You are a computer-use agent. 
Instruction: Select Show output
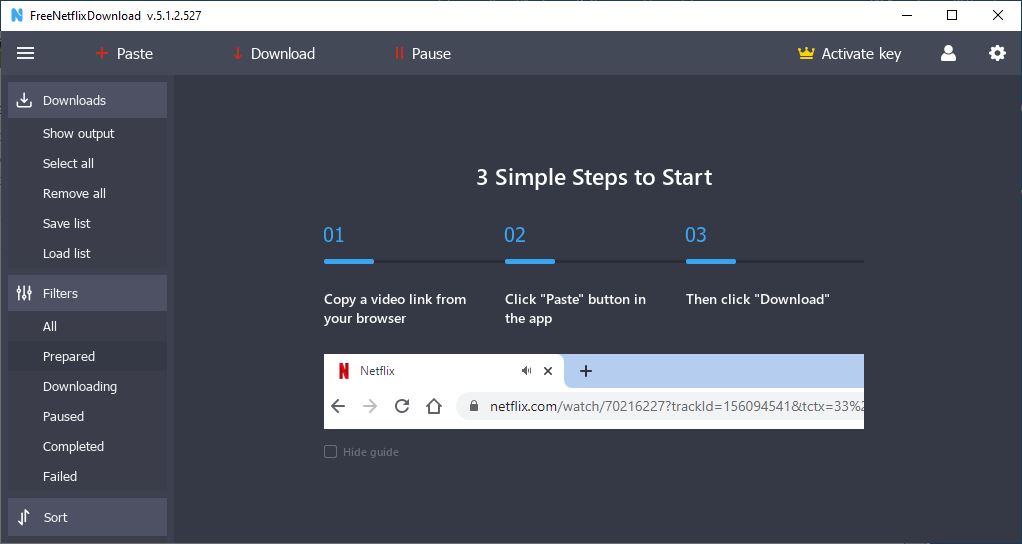click(78, 134)
